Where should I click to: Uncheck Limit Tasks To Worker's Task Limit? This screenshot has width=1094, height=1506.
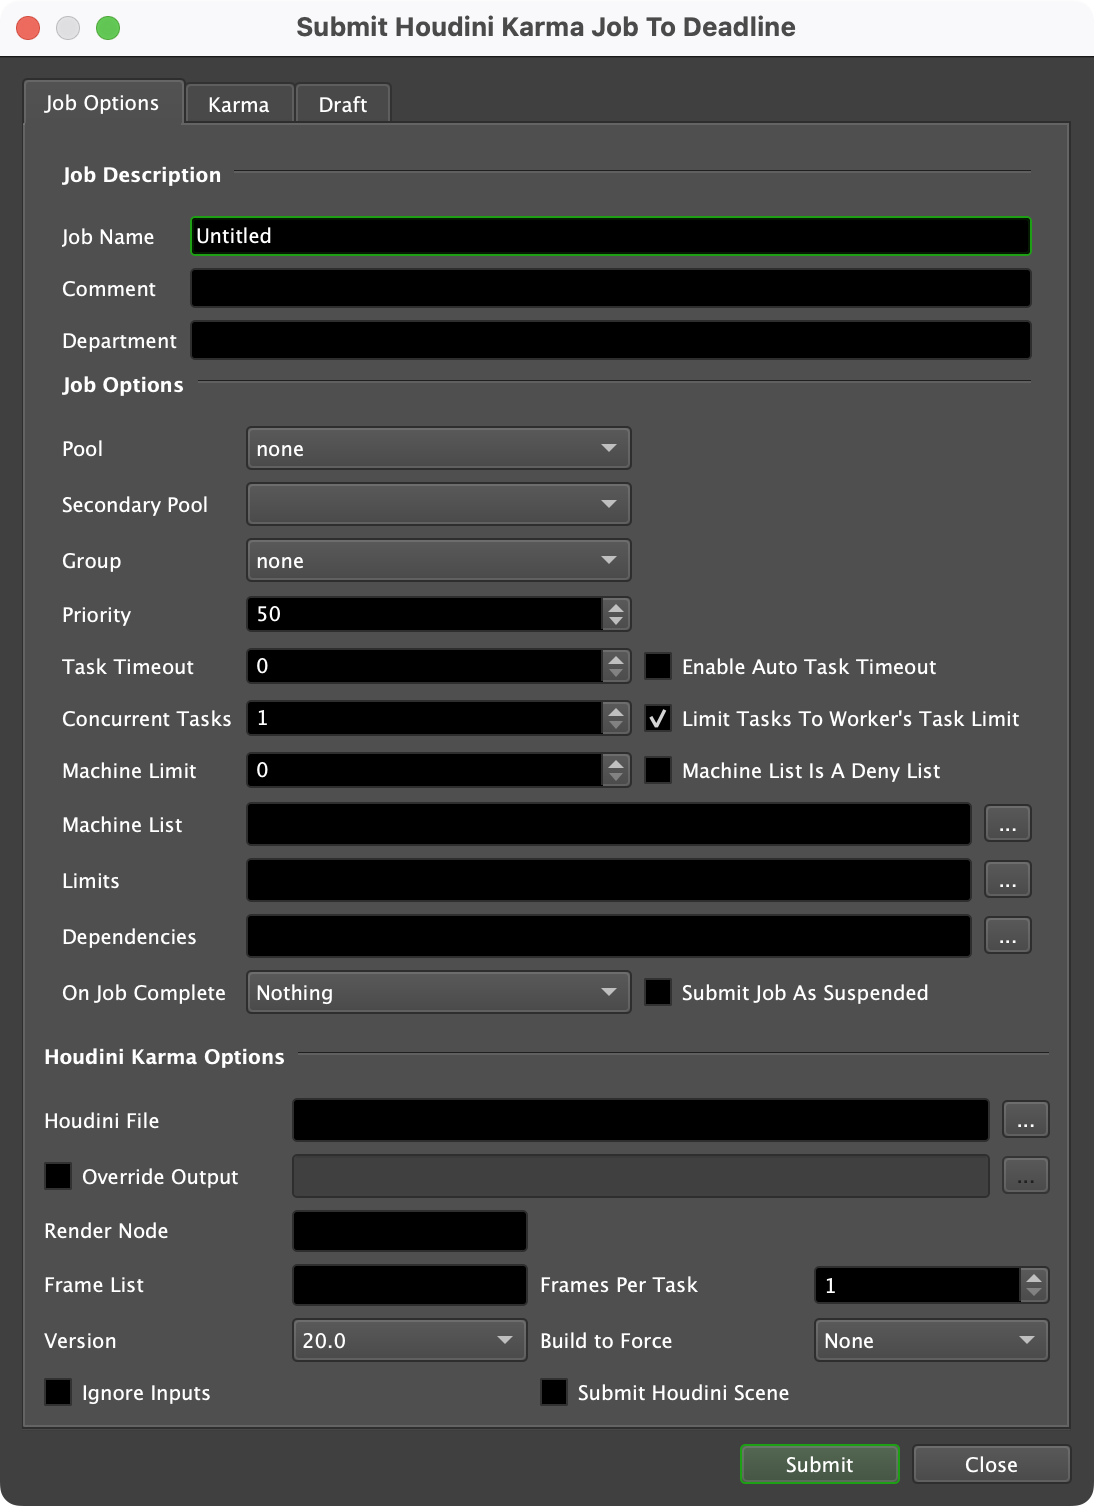(x=658, y=718)
